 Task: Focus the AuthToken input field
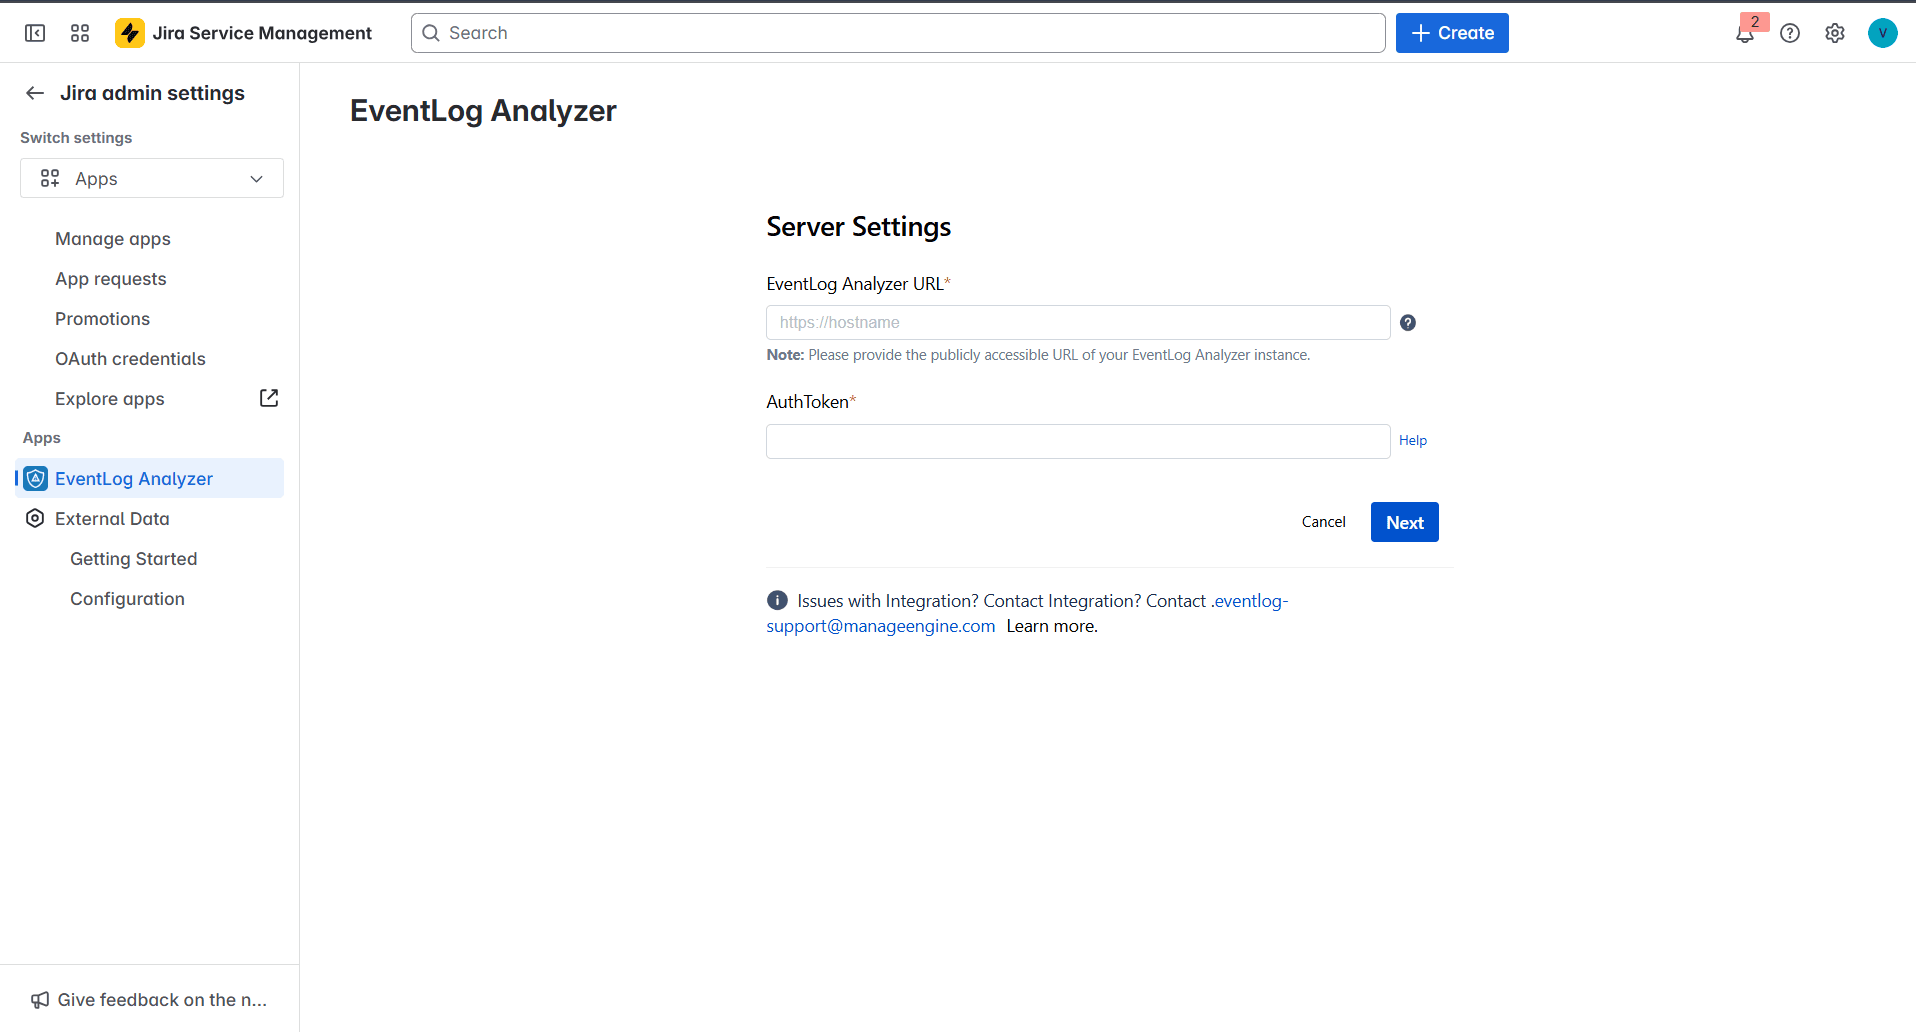(1078, 441)
